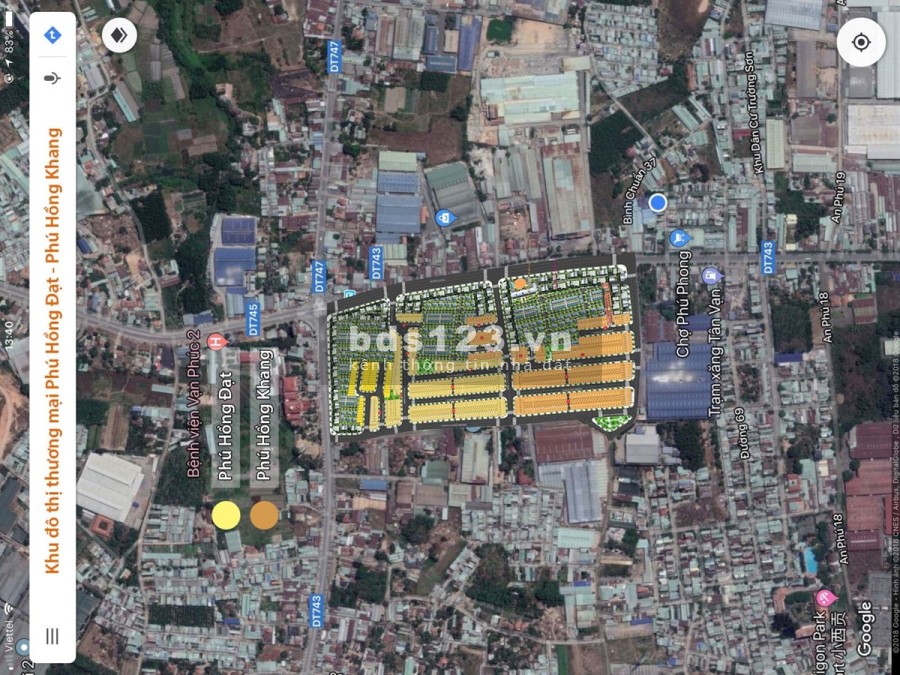Center map with my location button

pyautogui.click(x=861, y=42)
